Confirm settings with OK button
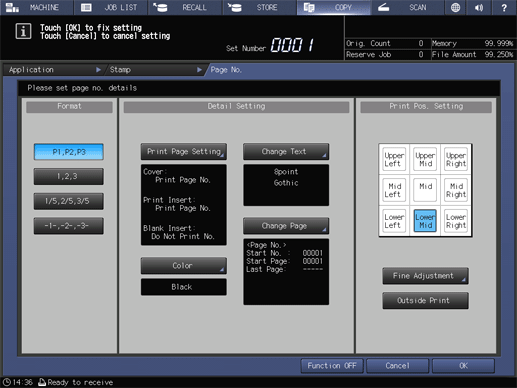The height and width of the screenshot is (388, 517). tap(463, 366)
